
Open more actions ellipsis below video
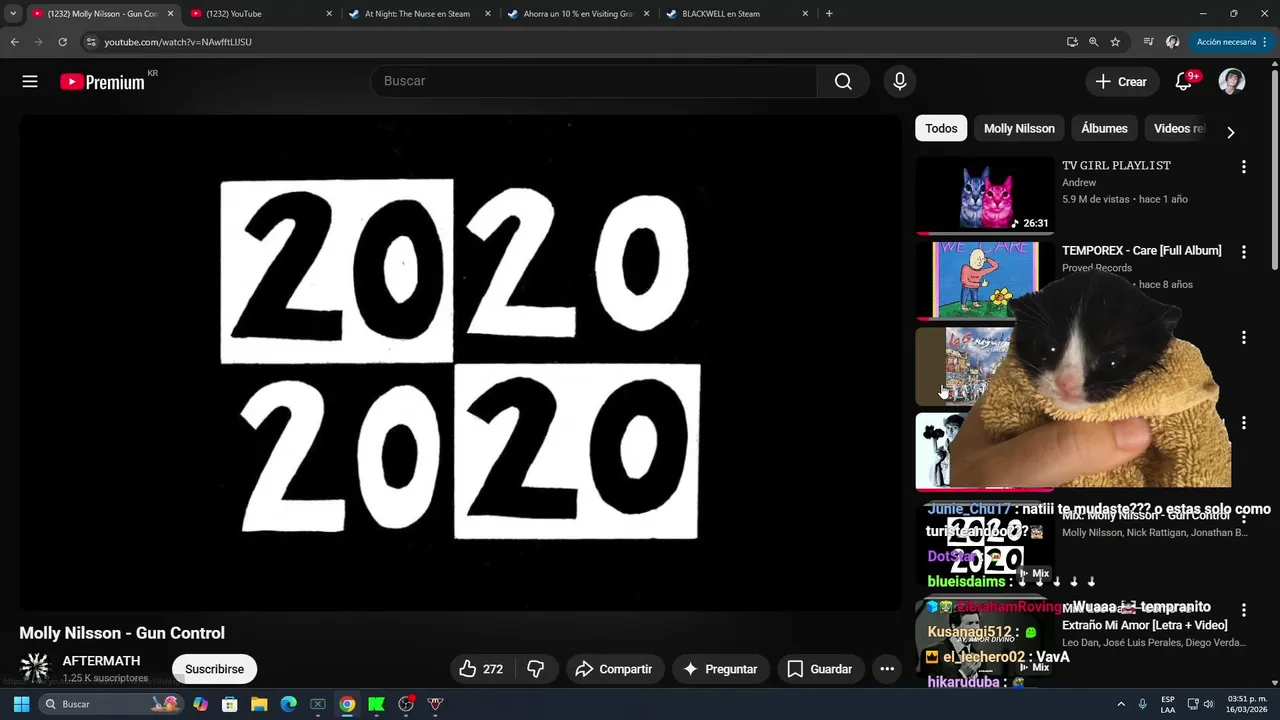(x=887, y=669)
